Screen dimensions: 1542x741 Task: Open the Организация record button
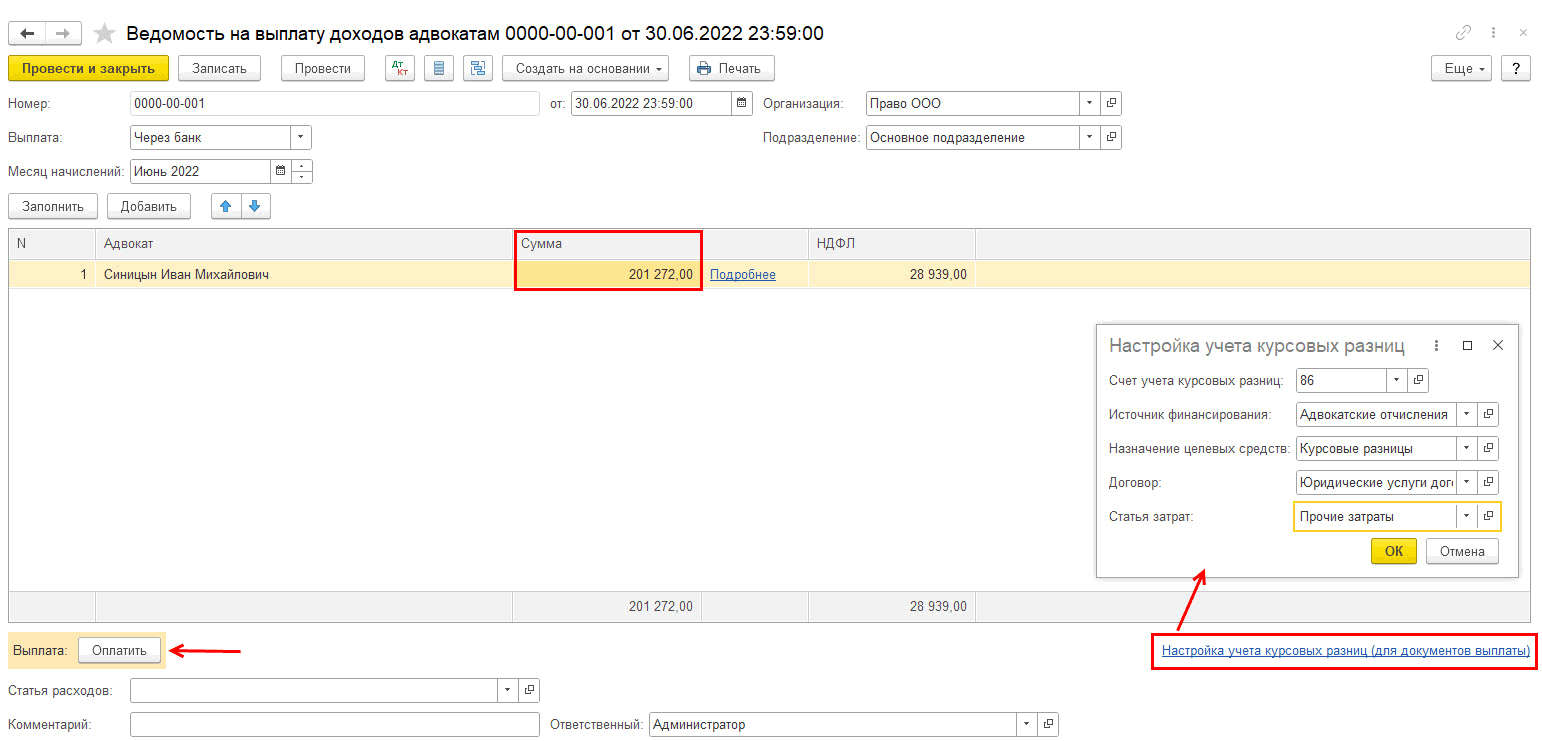tap(1111, 103)
